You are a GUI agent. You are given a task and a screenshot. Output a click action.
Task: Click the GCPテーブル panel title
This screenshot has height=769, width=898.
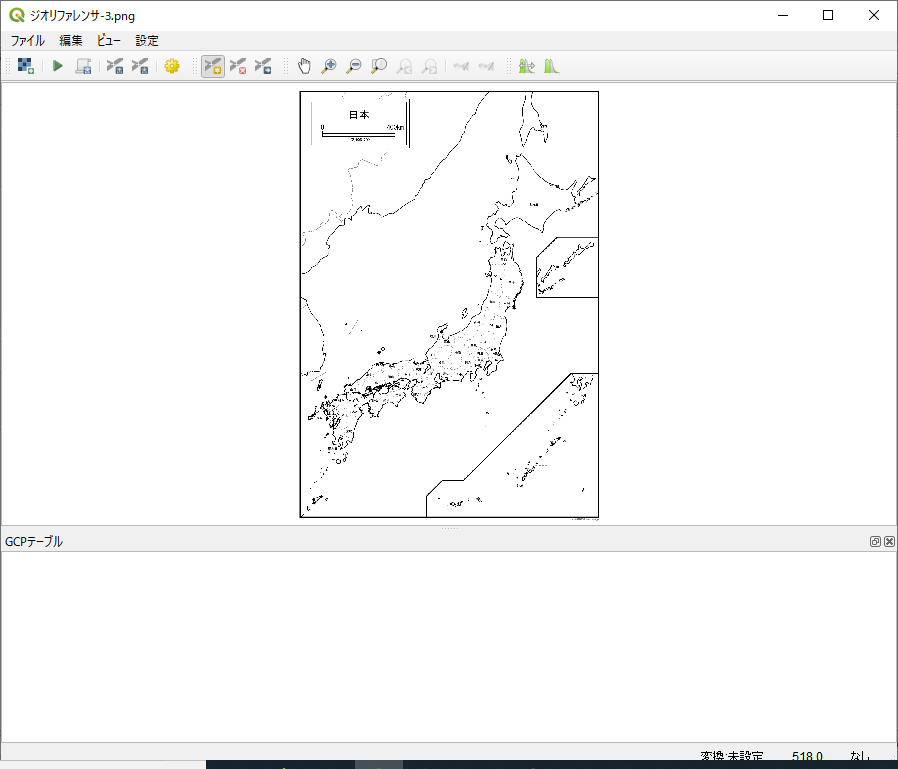(x=34, y=542)
